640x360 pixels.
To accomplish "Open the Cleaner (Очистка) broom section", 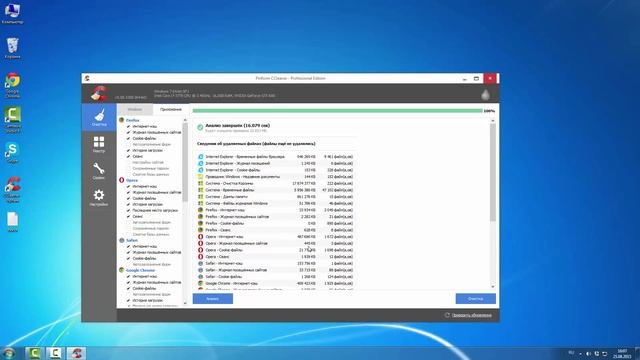I will [99, 117].
